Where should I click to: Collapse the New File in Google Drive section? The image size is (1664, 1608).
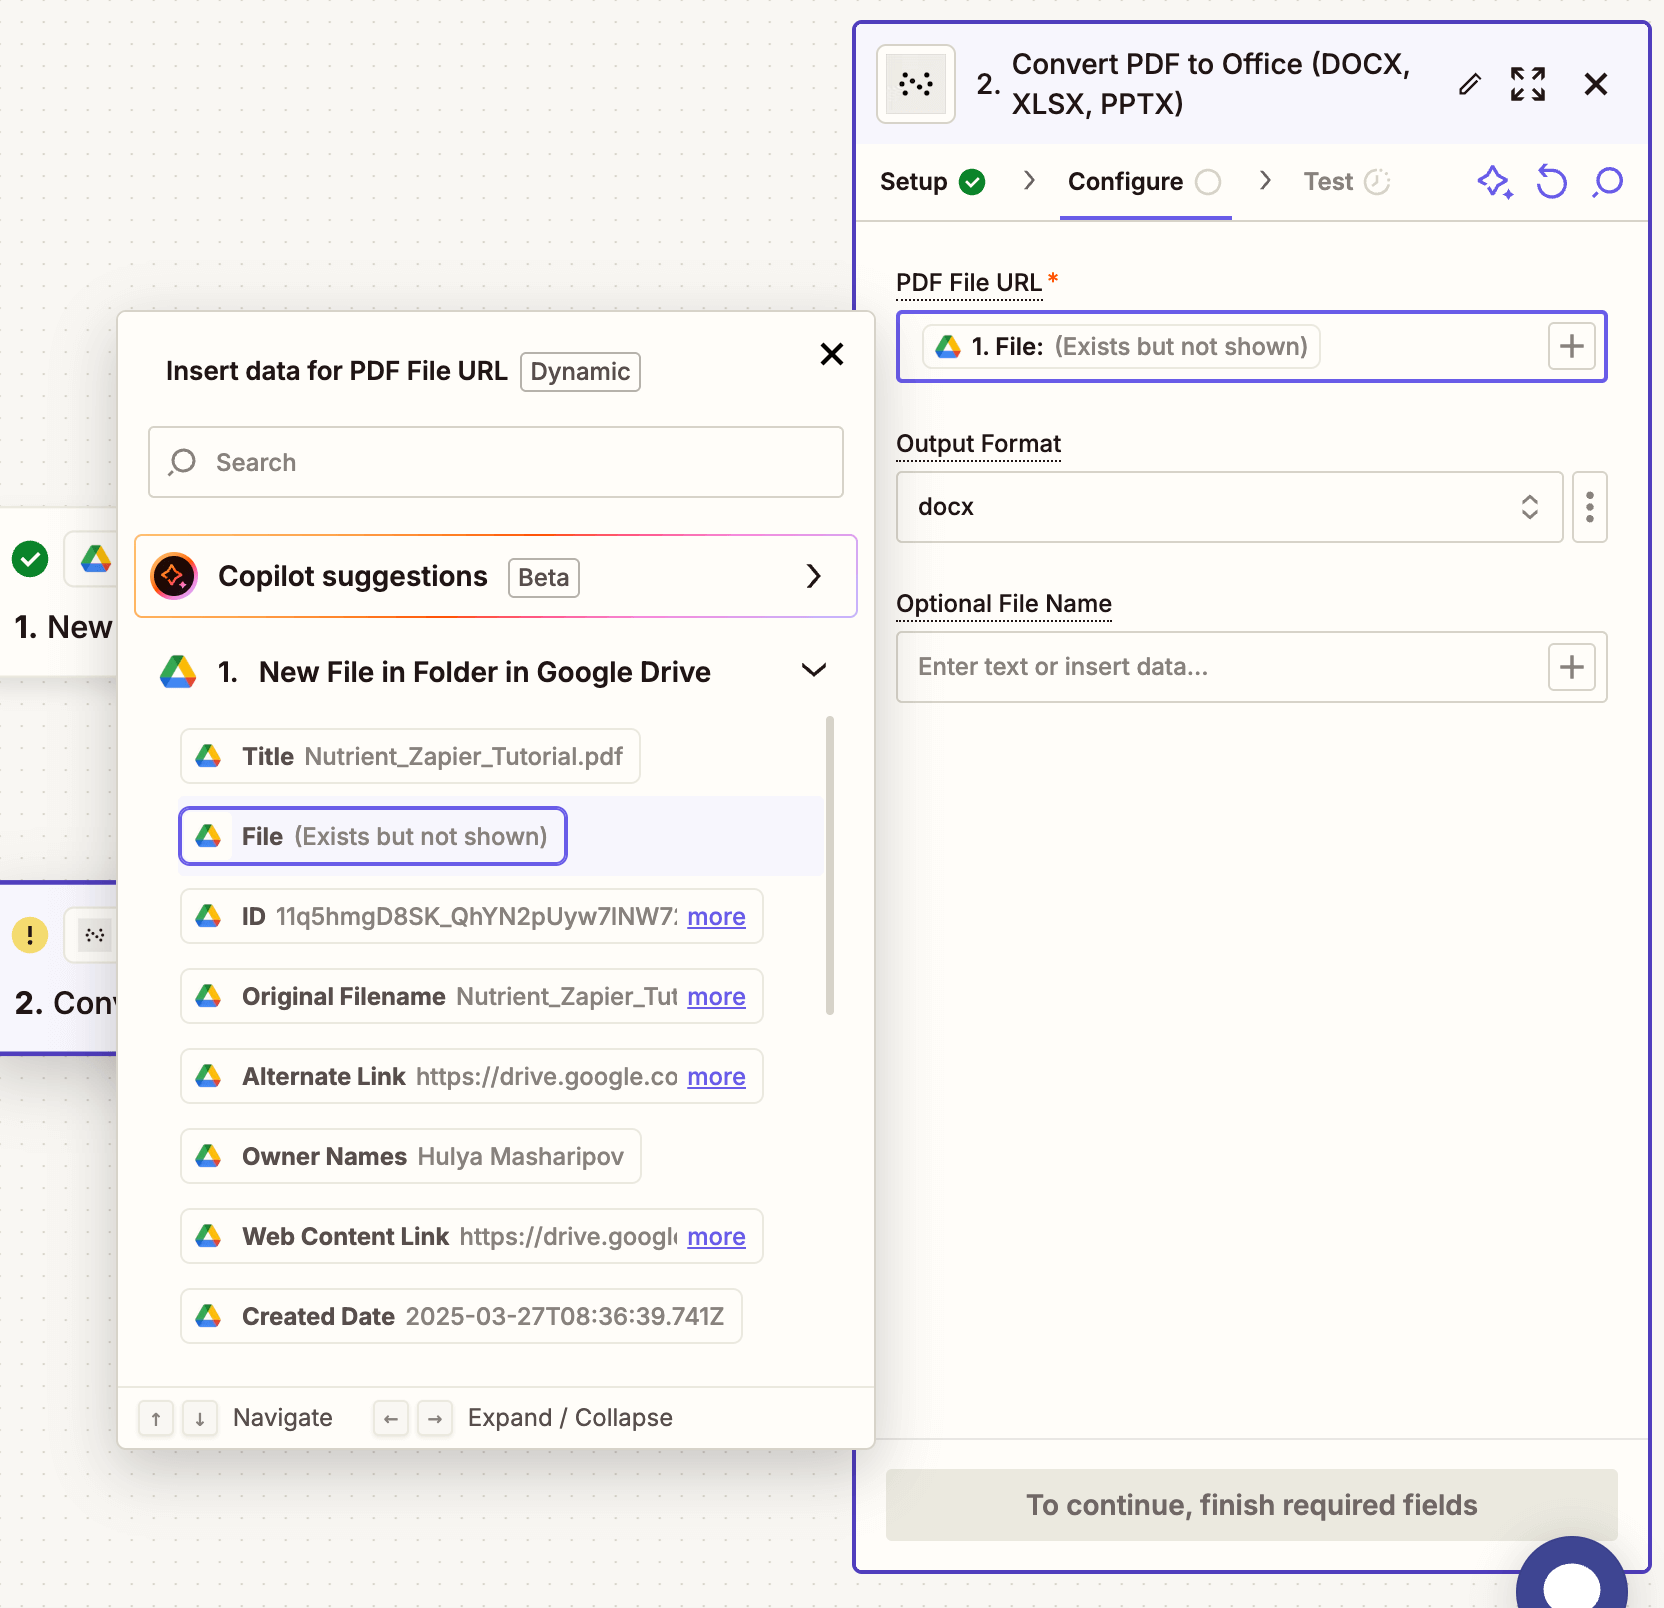813,671
